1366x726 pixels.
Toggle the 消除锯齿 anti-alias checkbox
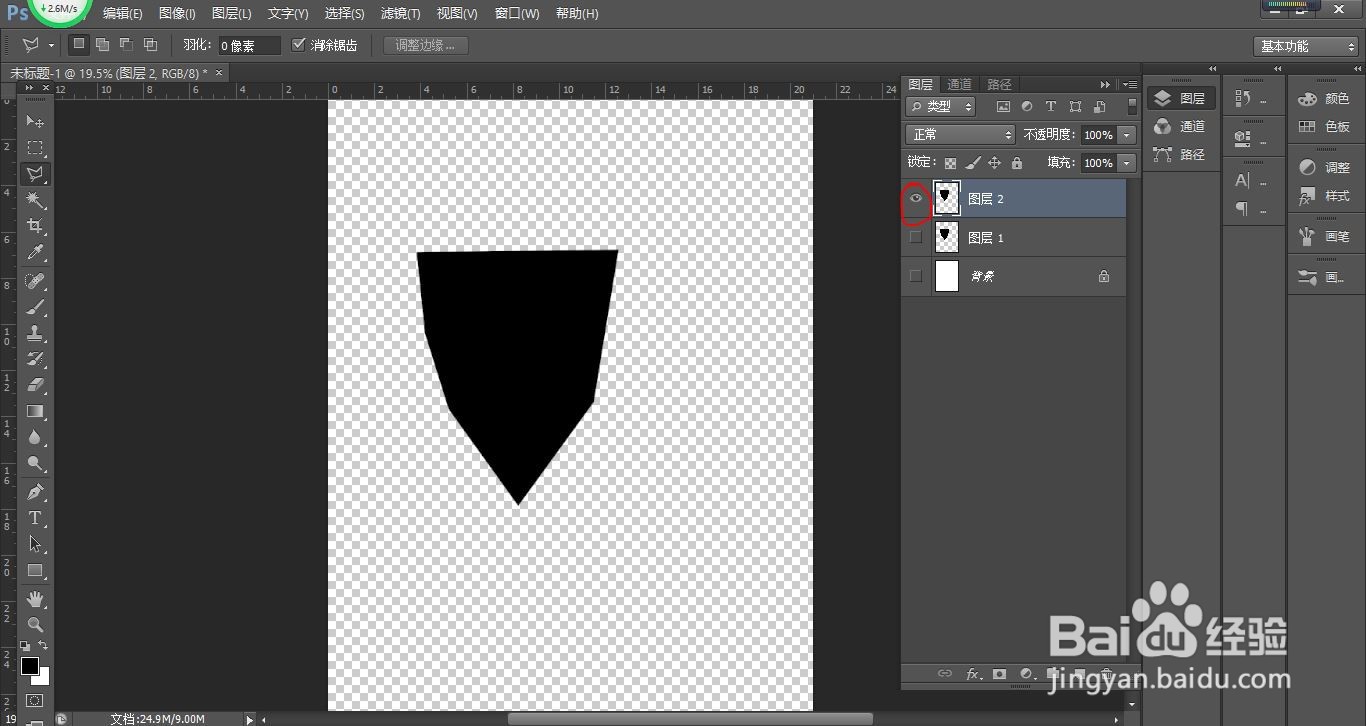tap(299, 45)
